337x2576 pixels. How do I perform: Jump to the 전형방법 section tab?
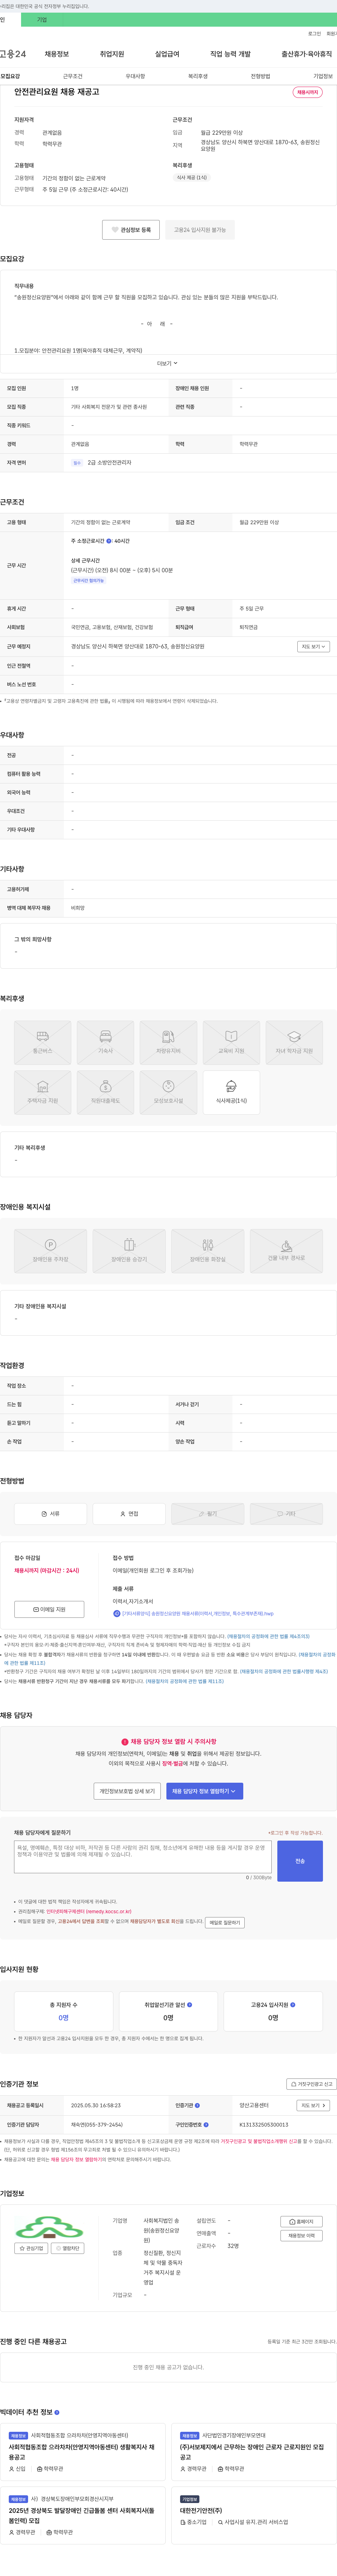260,76
